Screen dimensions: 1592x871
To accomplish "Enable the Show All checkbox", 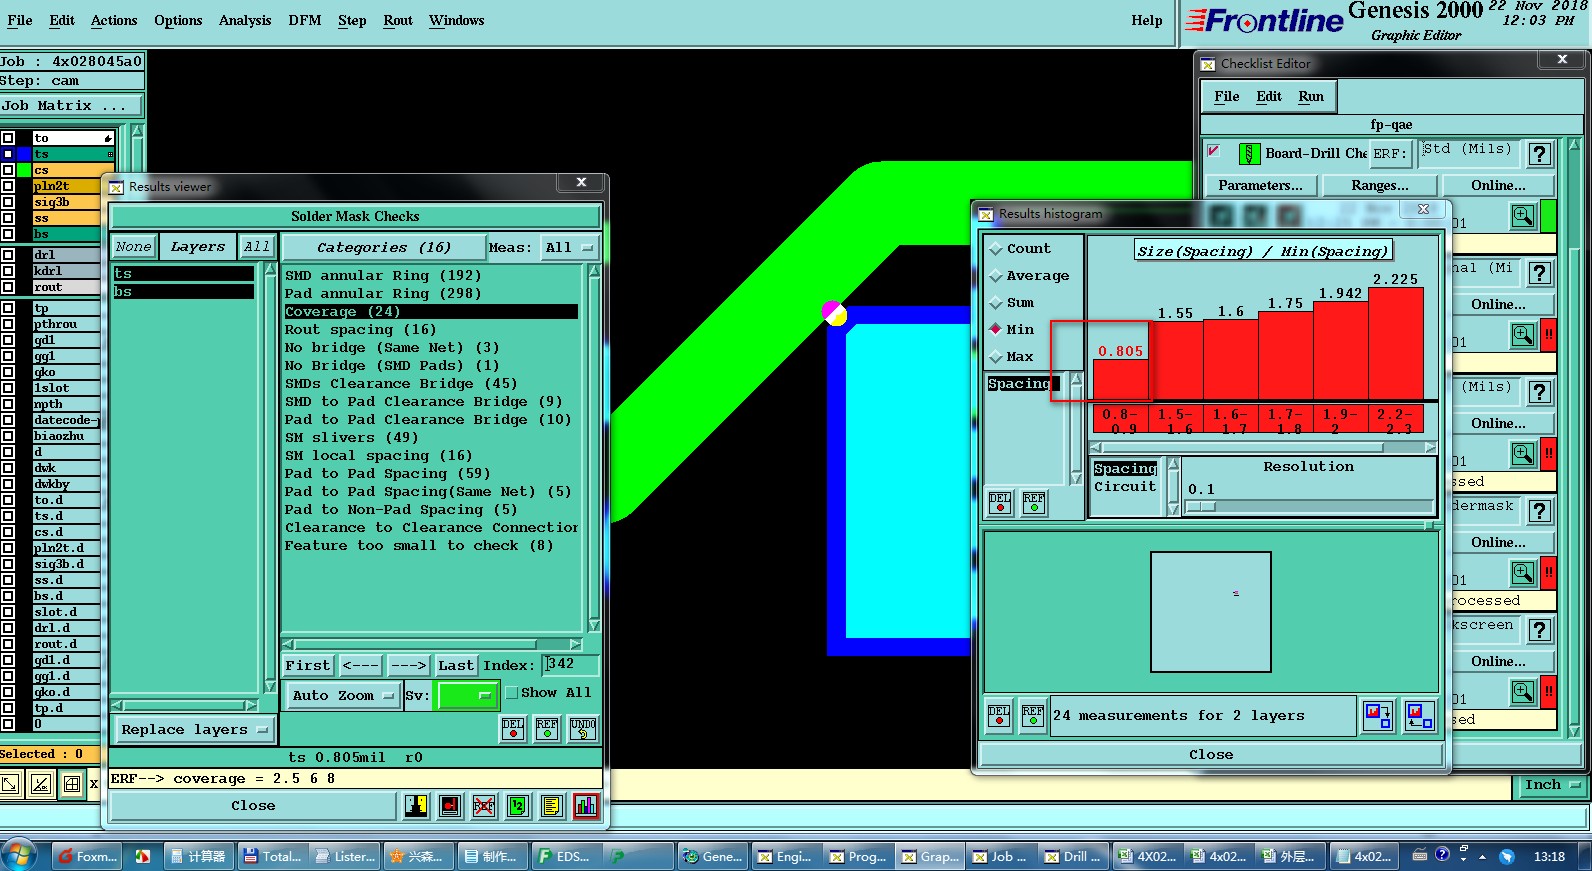I will coord(511,693).
